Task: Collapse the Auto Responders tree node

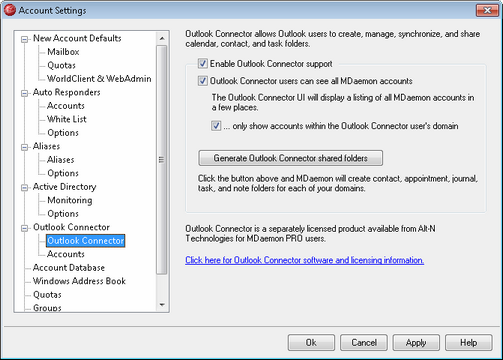Action: coord(24,93)
